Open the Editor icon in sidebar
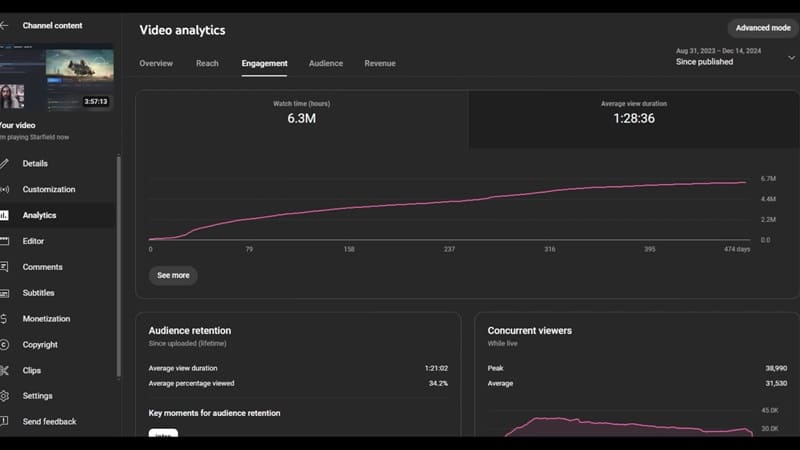The height and width of the screenshot is (450, 800). click(x=4, y=241)
